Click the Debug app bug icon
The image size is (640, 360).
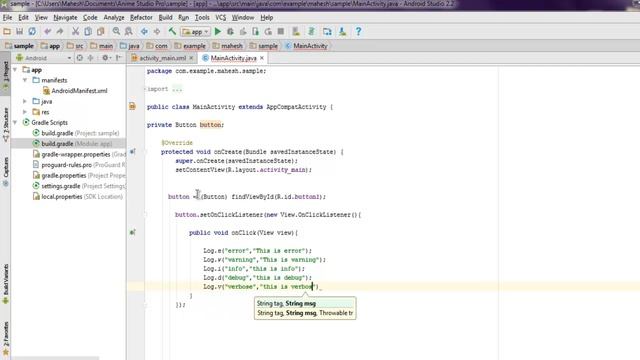[230, 31]
